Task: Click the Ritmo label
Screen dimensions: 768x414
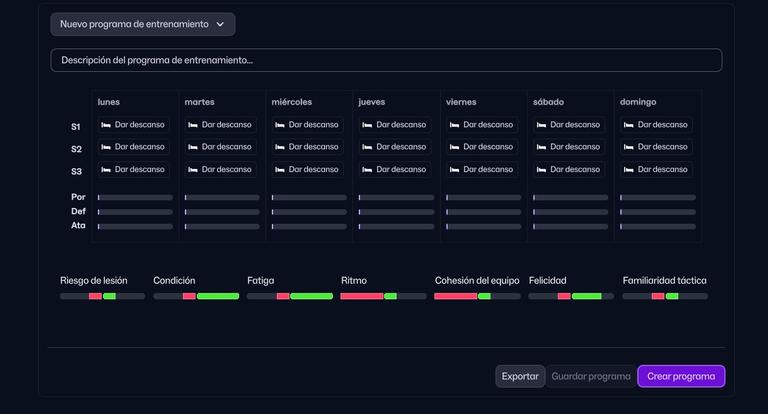Action: pyautogui.click(x=354, y=281)
